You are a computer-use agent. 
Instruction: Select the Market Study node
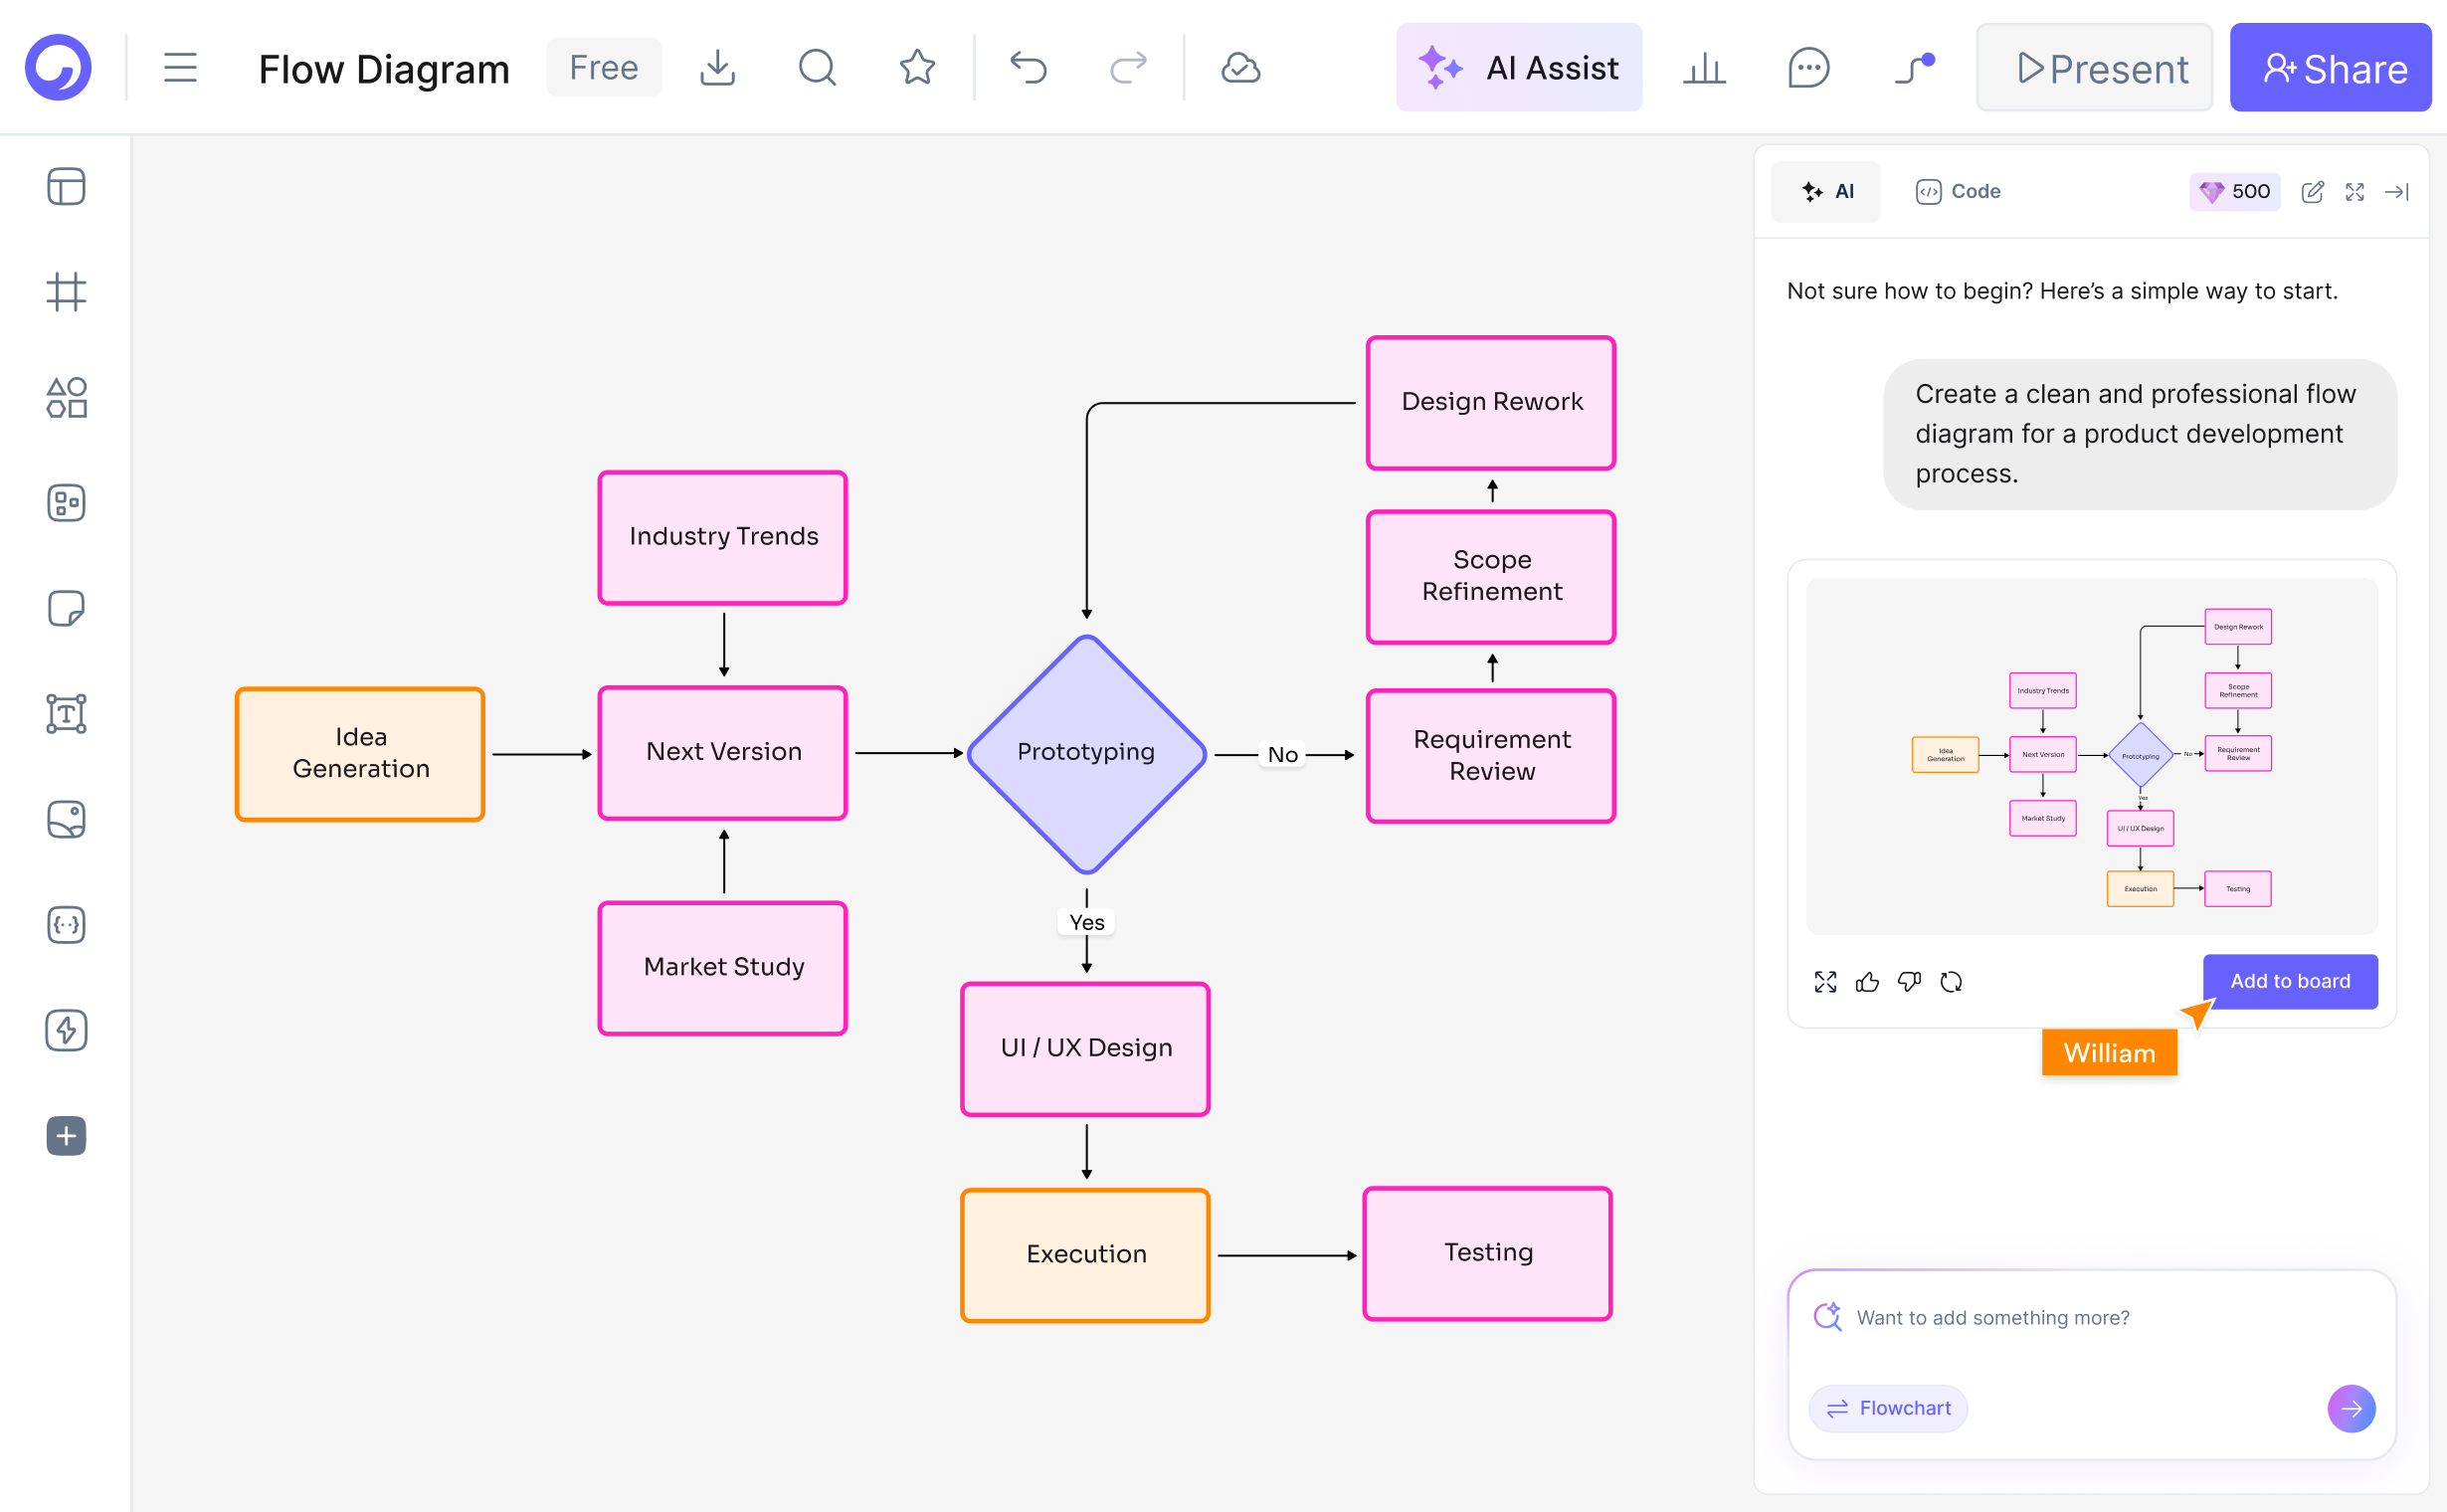[723, 968]
